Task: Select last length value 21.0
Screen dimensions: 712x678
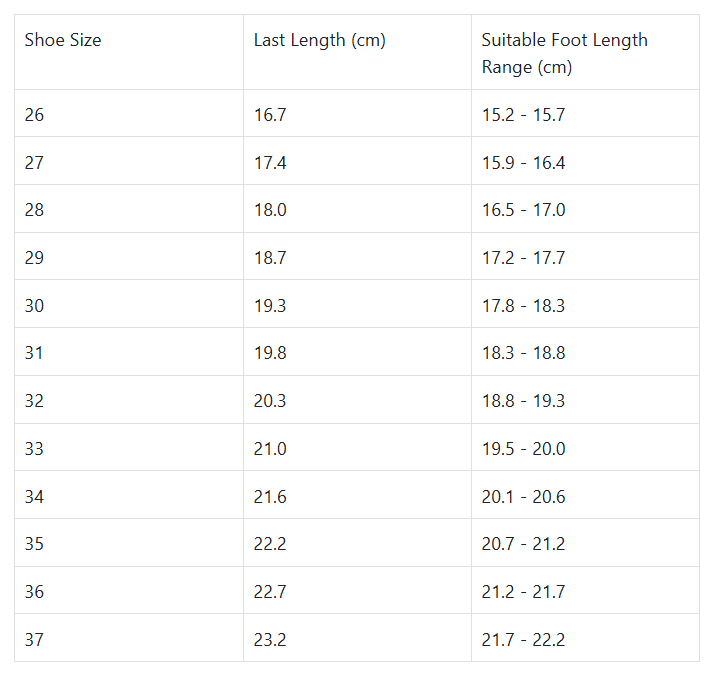Action: [270, 449]
